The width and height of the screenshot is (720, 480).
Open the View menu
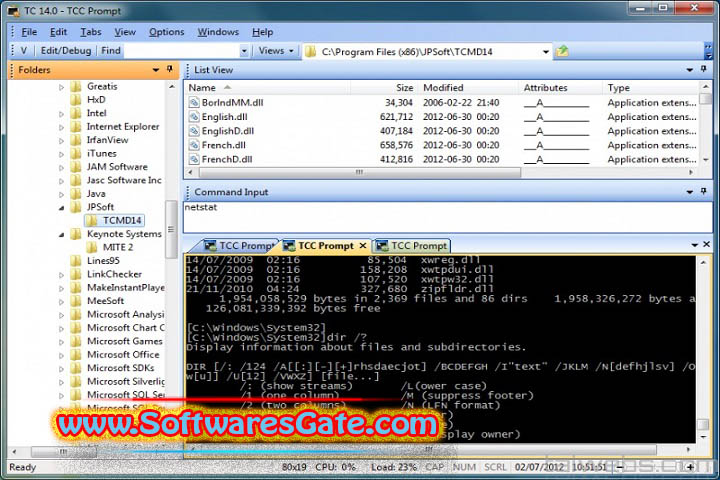[125, 32]
